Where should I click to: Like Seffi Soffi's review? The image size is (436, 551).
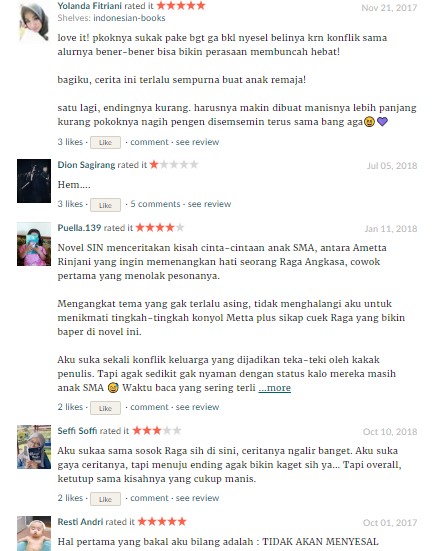[105, 499]
